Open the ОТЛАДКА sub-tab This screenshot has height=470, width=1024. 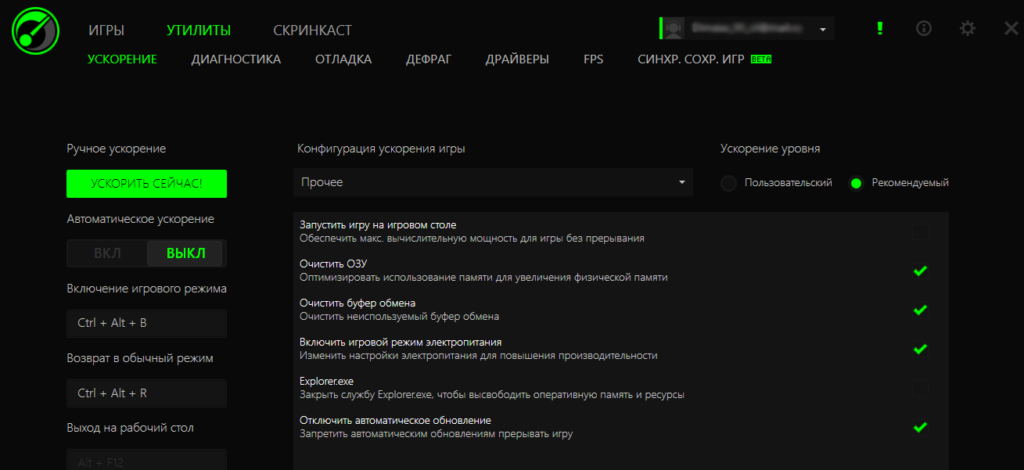[x=344, y=59]
